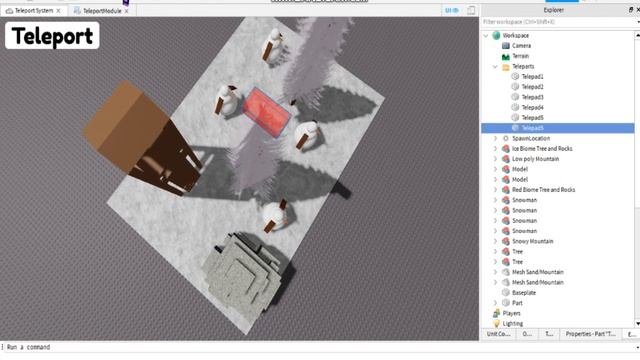Select the Part label above Players
The height and width of the screenshot is (360, 640).
(x=517, y=303)
